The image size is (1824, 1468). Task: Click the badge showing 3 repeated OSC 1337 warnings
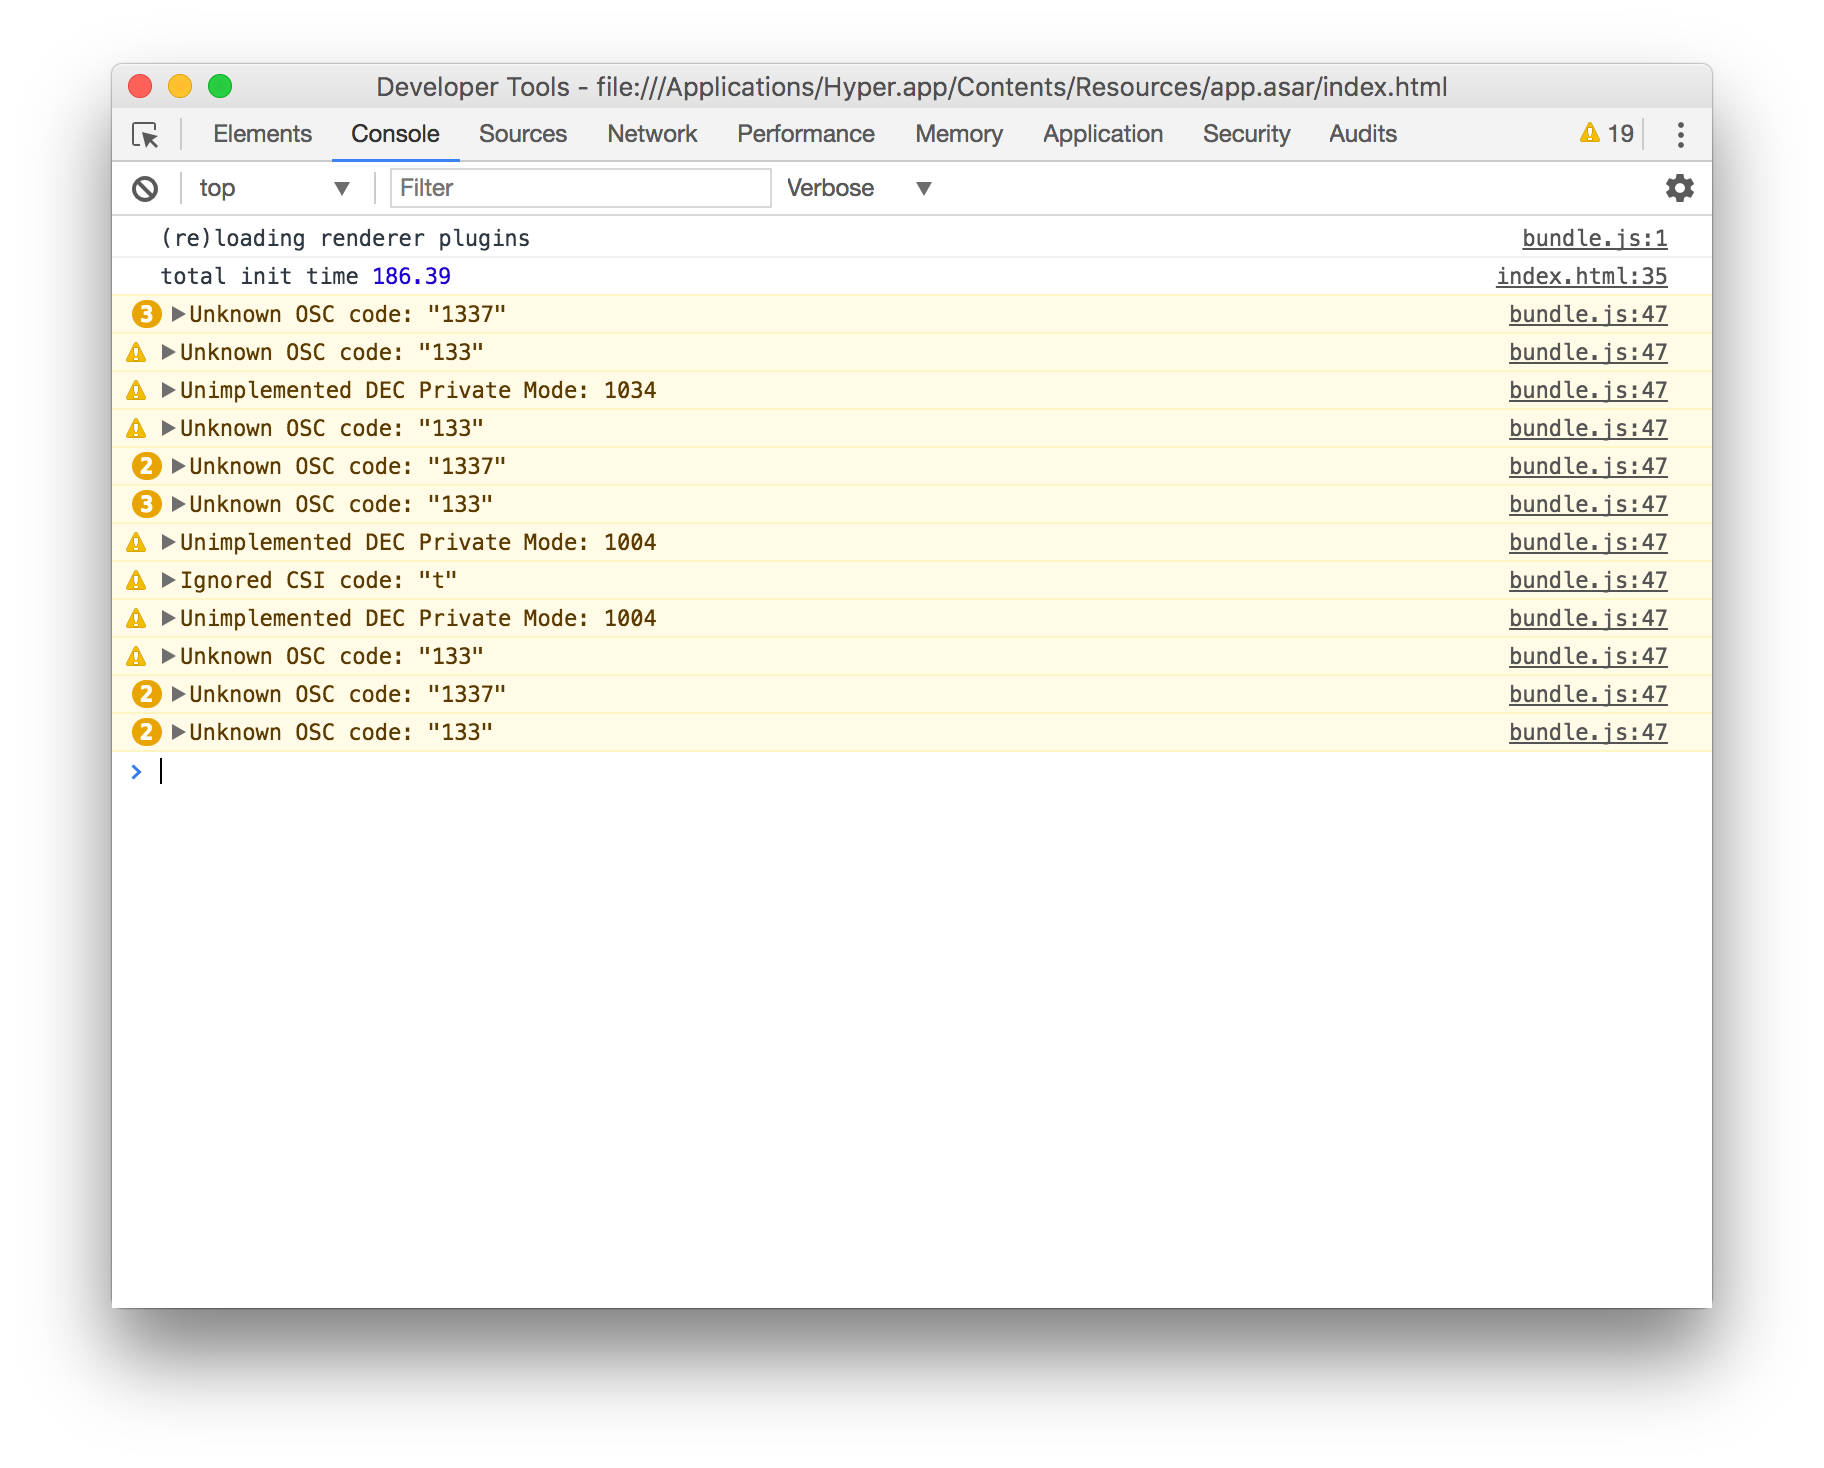[x=146, y=313]
